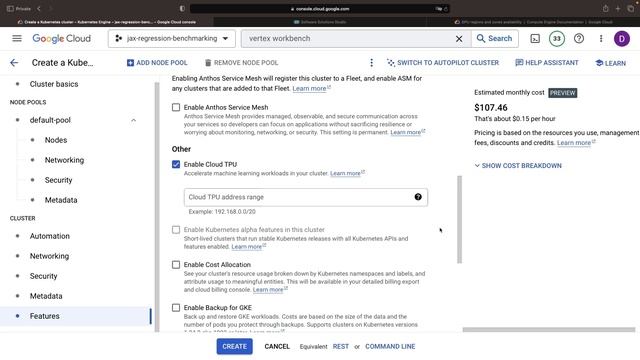Viewport: 640px width, 360px height.
Task: Open Metadata under default-pool
Action: (x=61, y=200)
